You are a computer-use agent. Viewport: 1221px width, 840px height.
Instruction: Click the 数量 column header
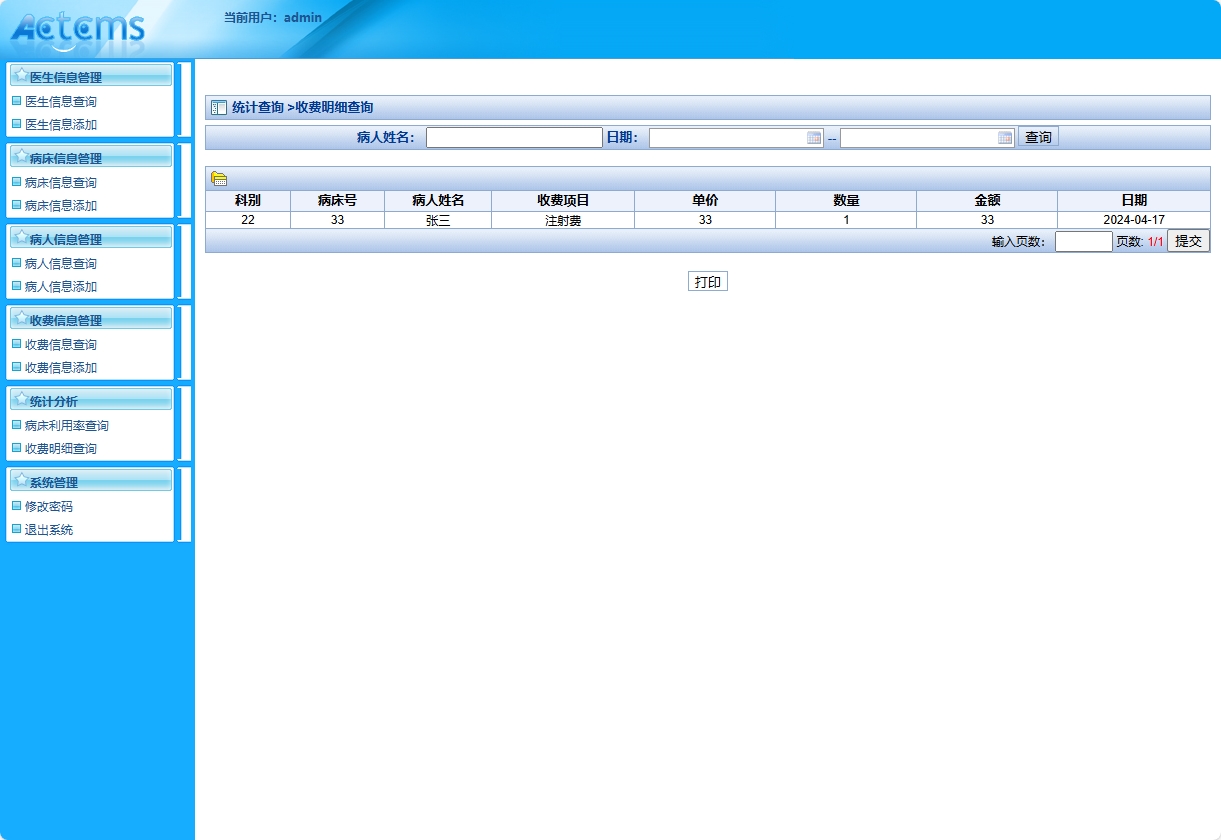(846, 201)
